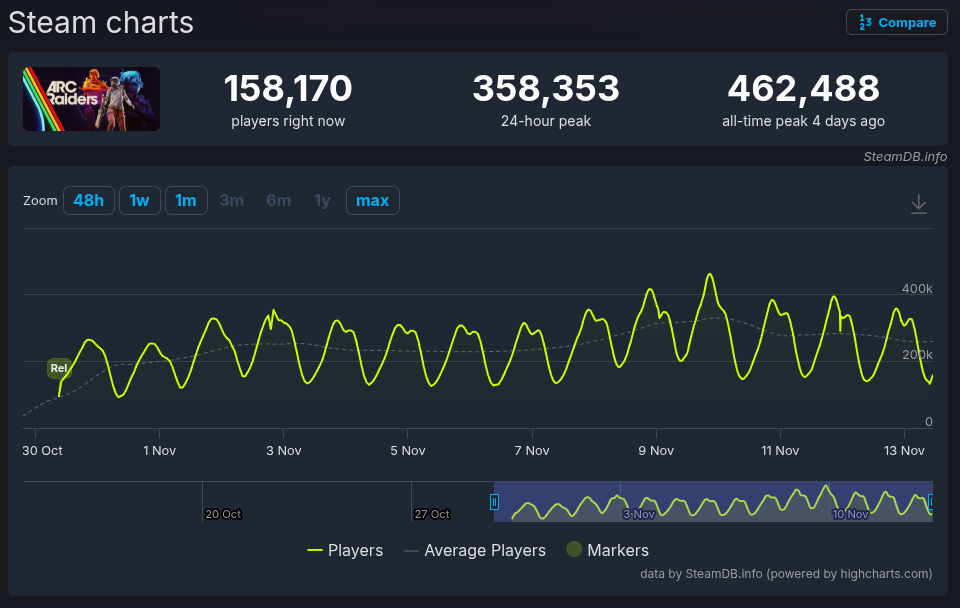Open the ARC Raiders game thumbnail
Screen dimensions: 960x608
point(91,99)
